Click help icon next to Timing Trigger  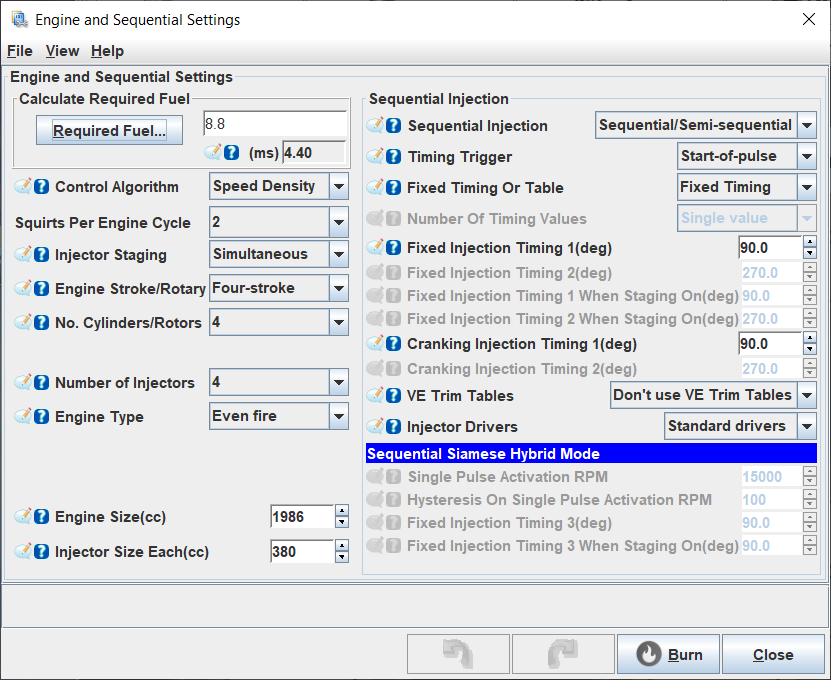[x=394, y=157]
